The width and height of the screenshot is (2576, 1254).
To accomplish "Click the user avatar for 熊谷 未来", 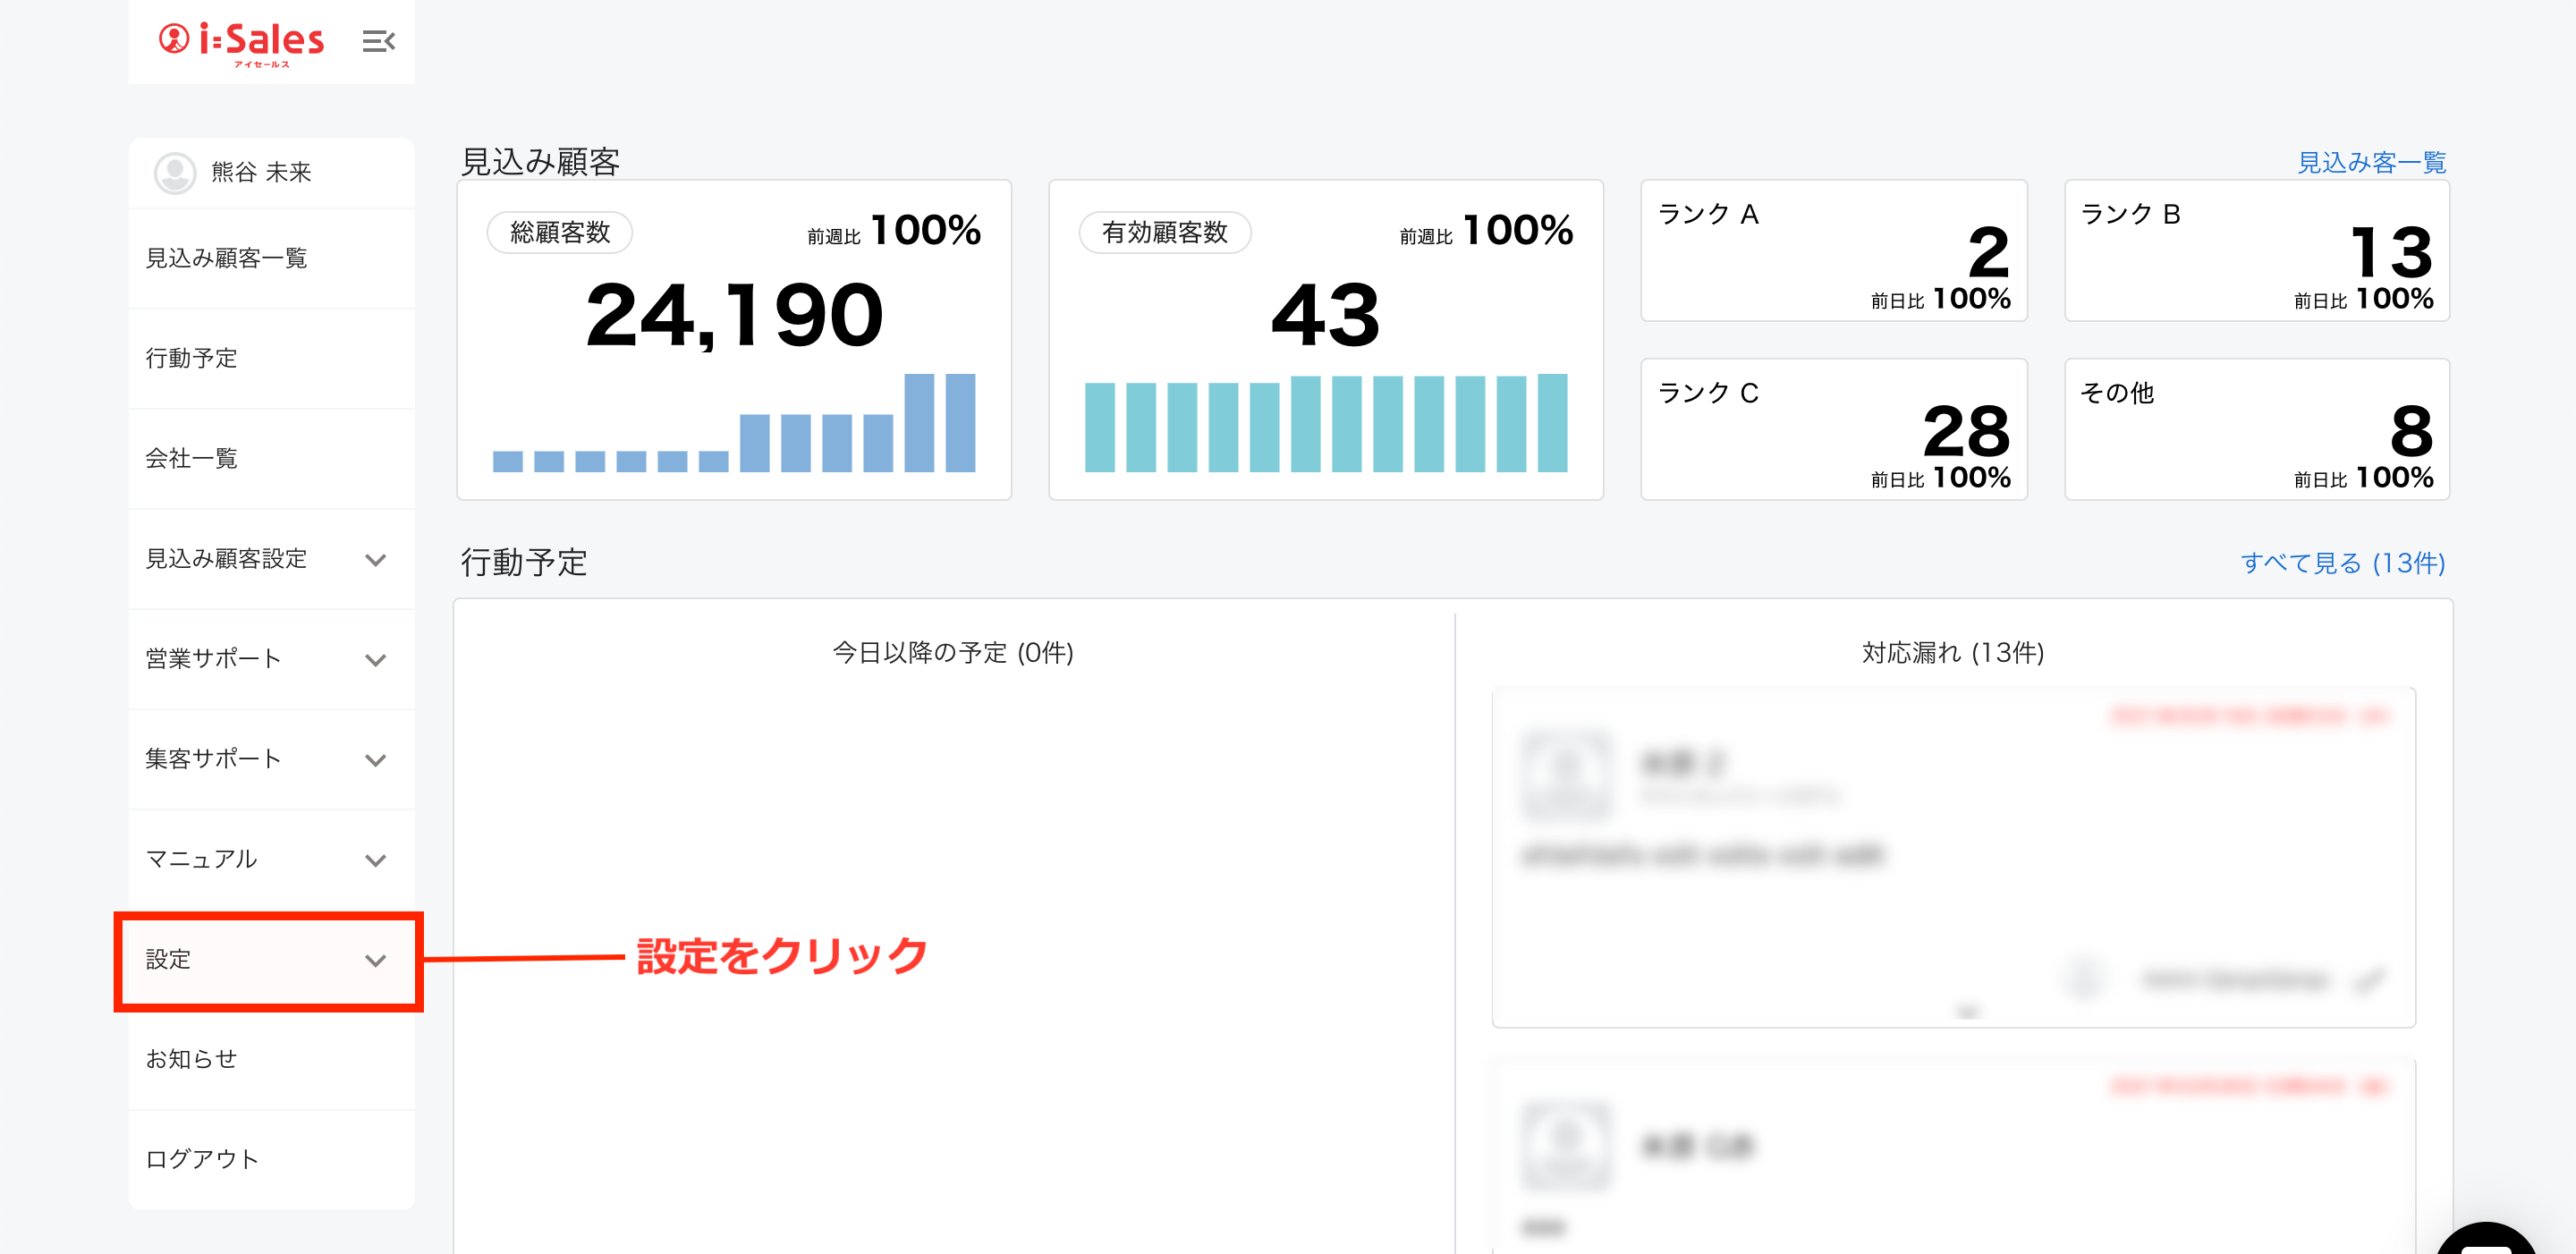I will (175, 173).
